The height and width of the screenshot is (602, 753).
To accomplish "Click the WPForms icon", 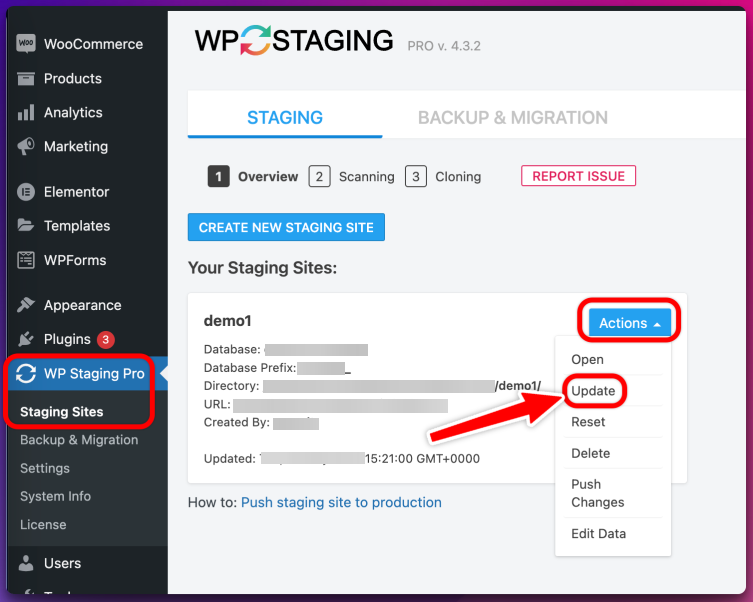I will 26,260.
